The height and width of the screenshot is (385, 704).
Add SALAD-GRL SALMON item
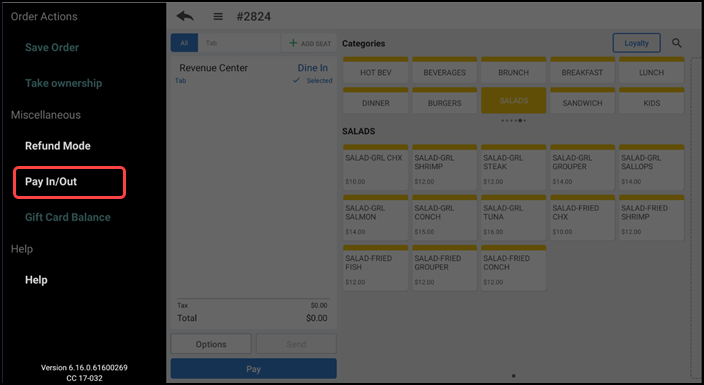(375, 217)
